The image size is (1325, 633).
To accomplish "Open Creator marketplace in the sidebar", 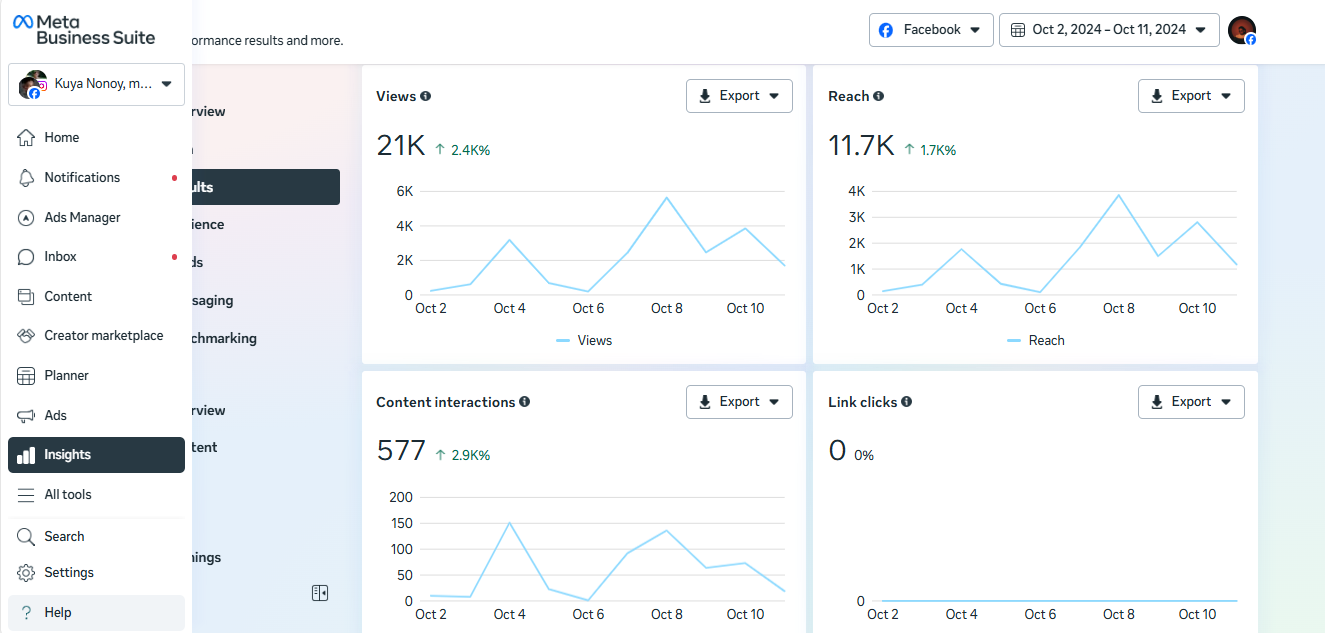I will coord(96,336).
